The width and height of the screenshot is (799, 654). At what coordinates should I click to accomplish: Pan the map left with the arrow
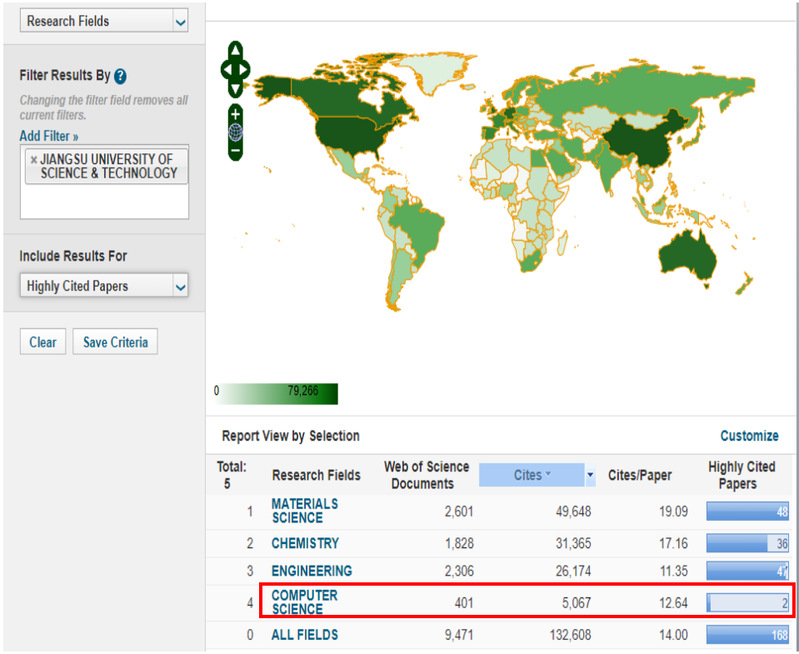[x=225, y=70]
